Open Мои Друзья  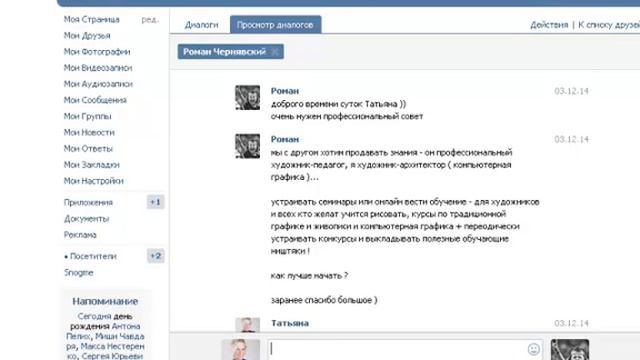[x=87, y=36]
